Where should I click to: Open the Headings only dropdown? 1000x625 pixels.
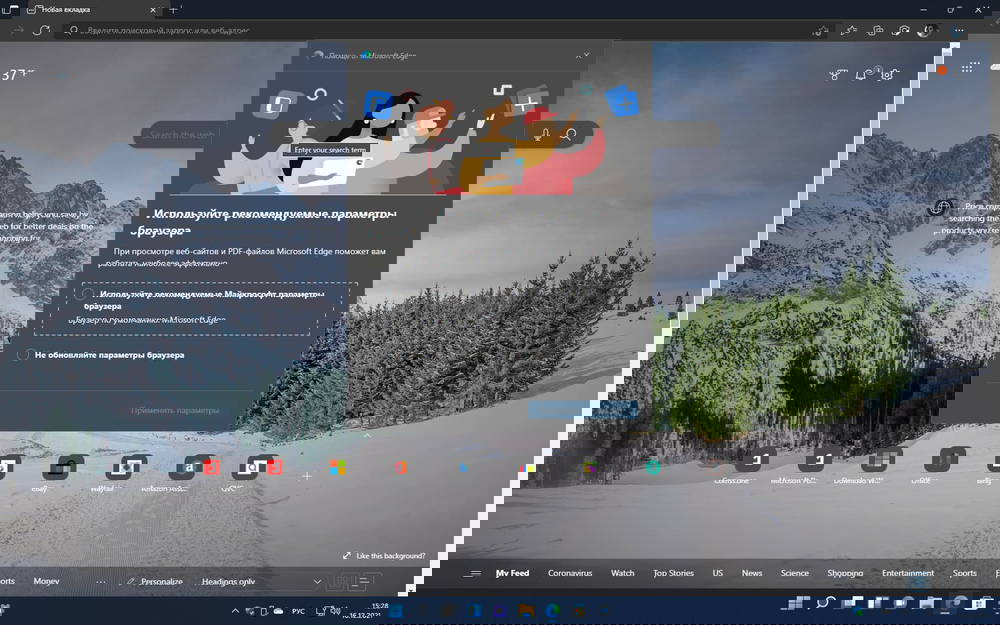pyautogui.click(x=260, y=581)
